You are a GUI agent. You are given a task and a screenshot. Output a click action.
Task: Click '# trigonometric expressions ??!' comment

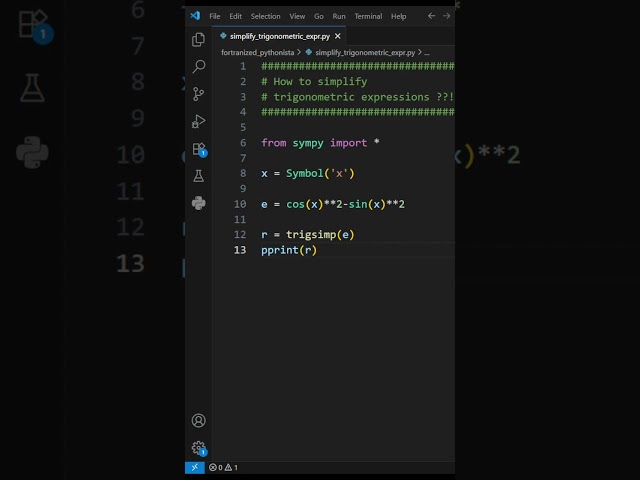(358, 97)
